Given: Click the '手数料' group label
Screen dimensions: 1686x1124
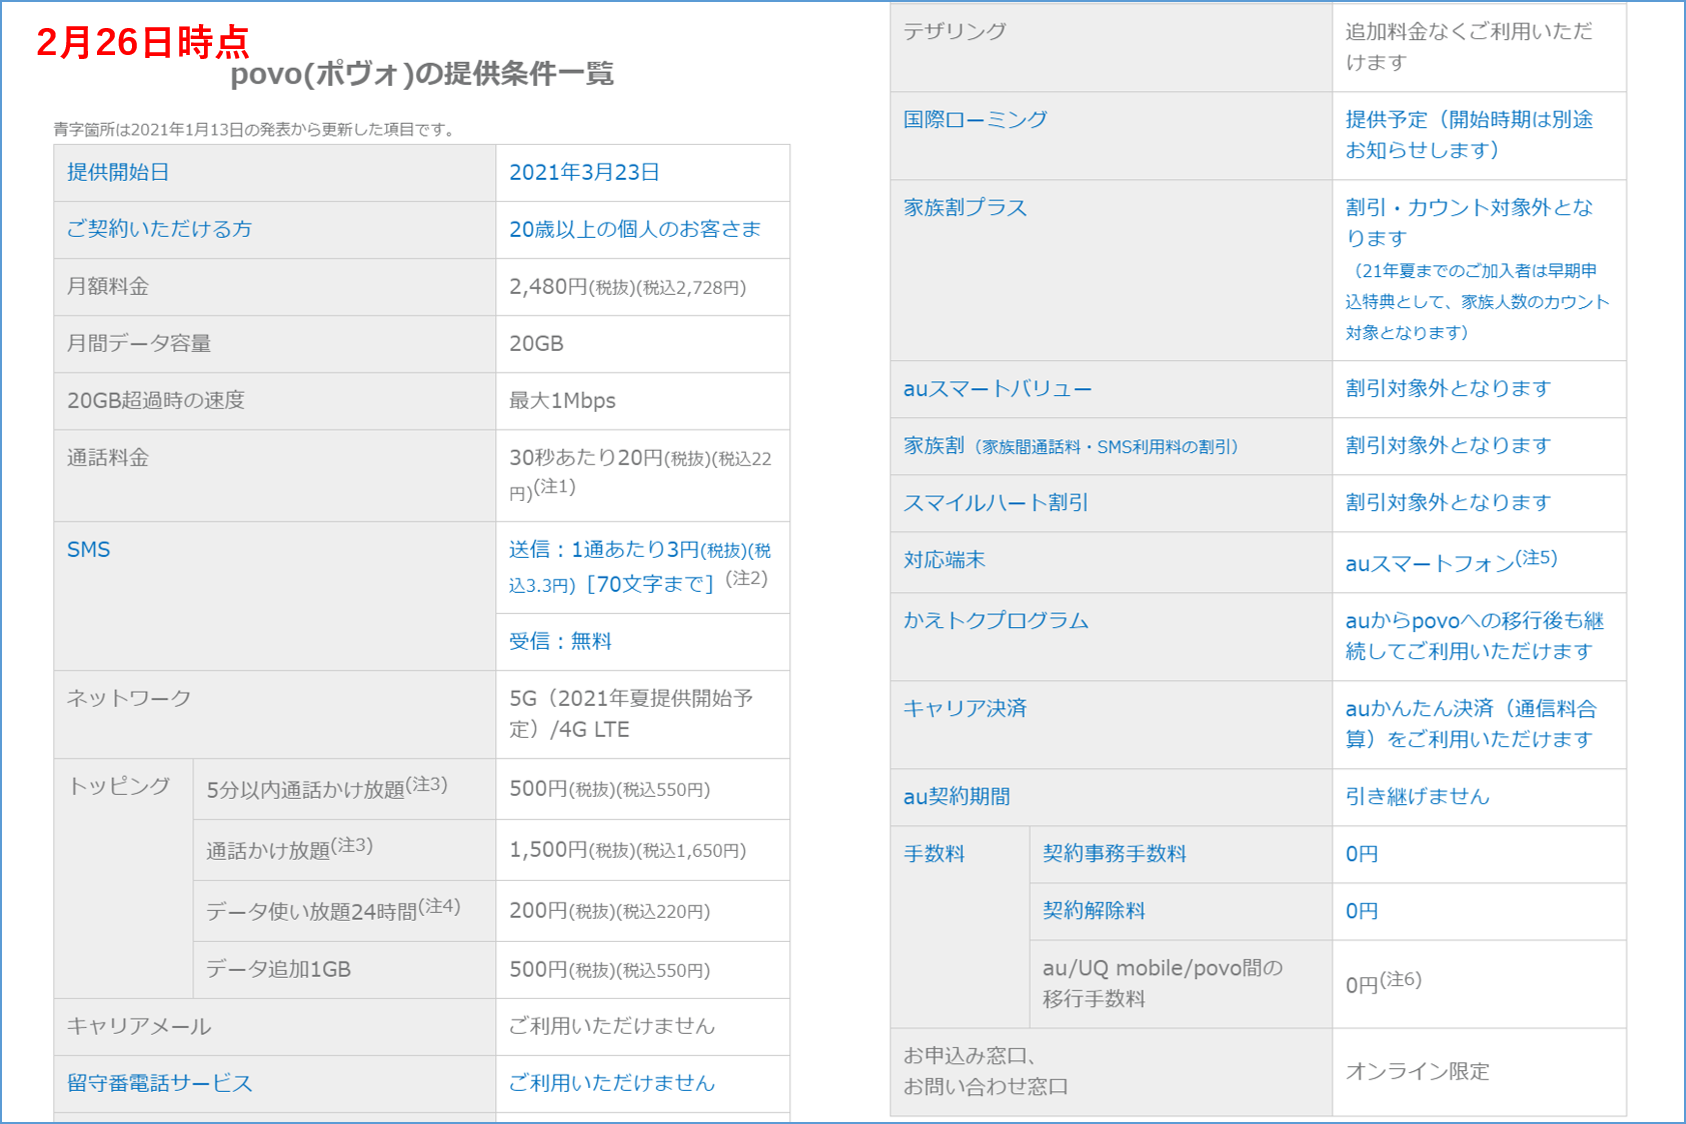Looking at the screenshot, I should tap(934, 854).
